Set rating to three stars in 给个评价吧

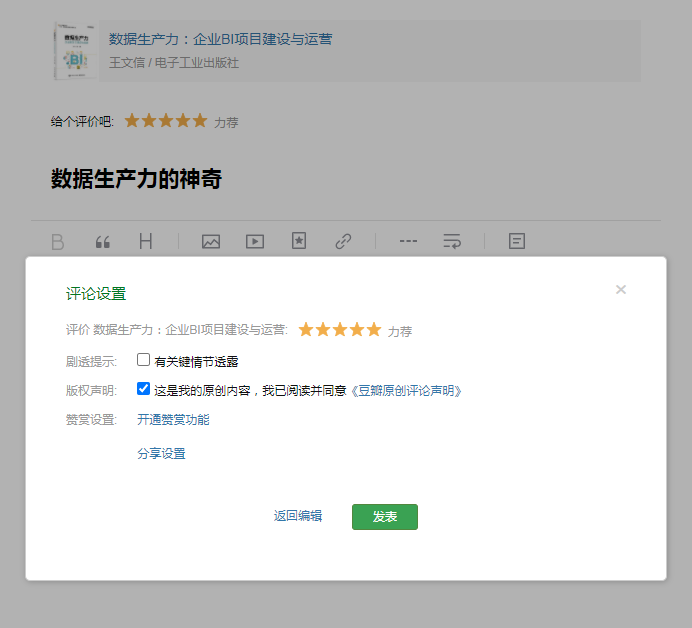pos(166,120)
